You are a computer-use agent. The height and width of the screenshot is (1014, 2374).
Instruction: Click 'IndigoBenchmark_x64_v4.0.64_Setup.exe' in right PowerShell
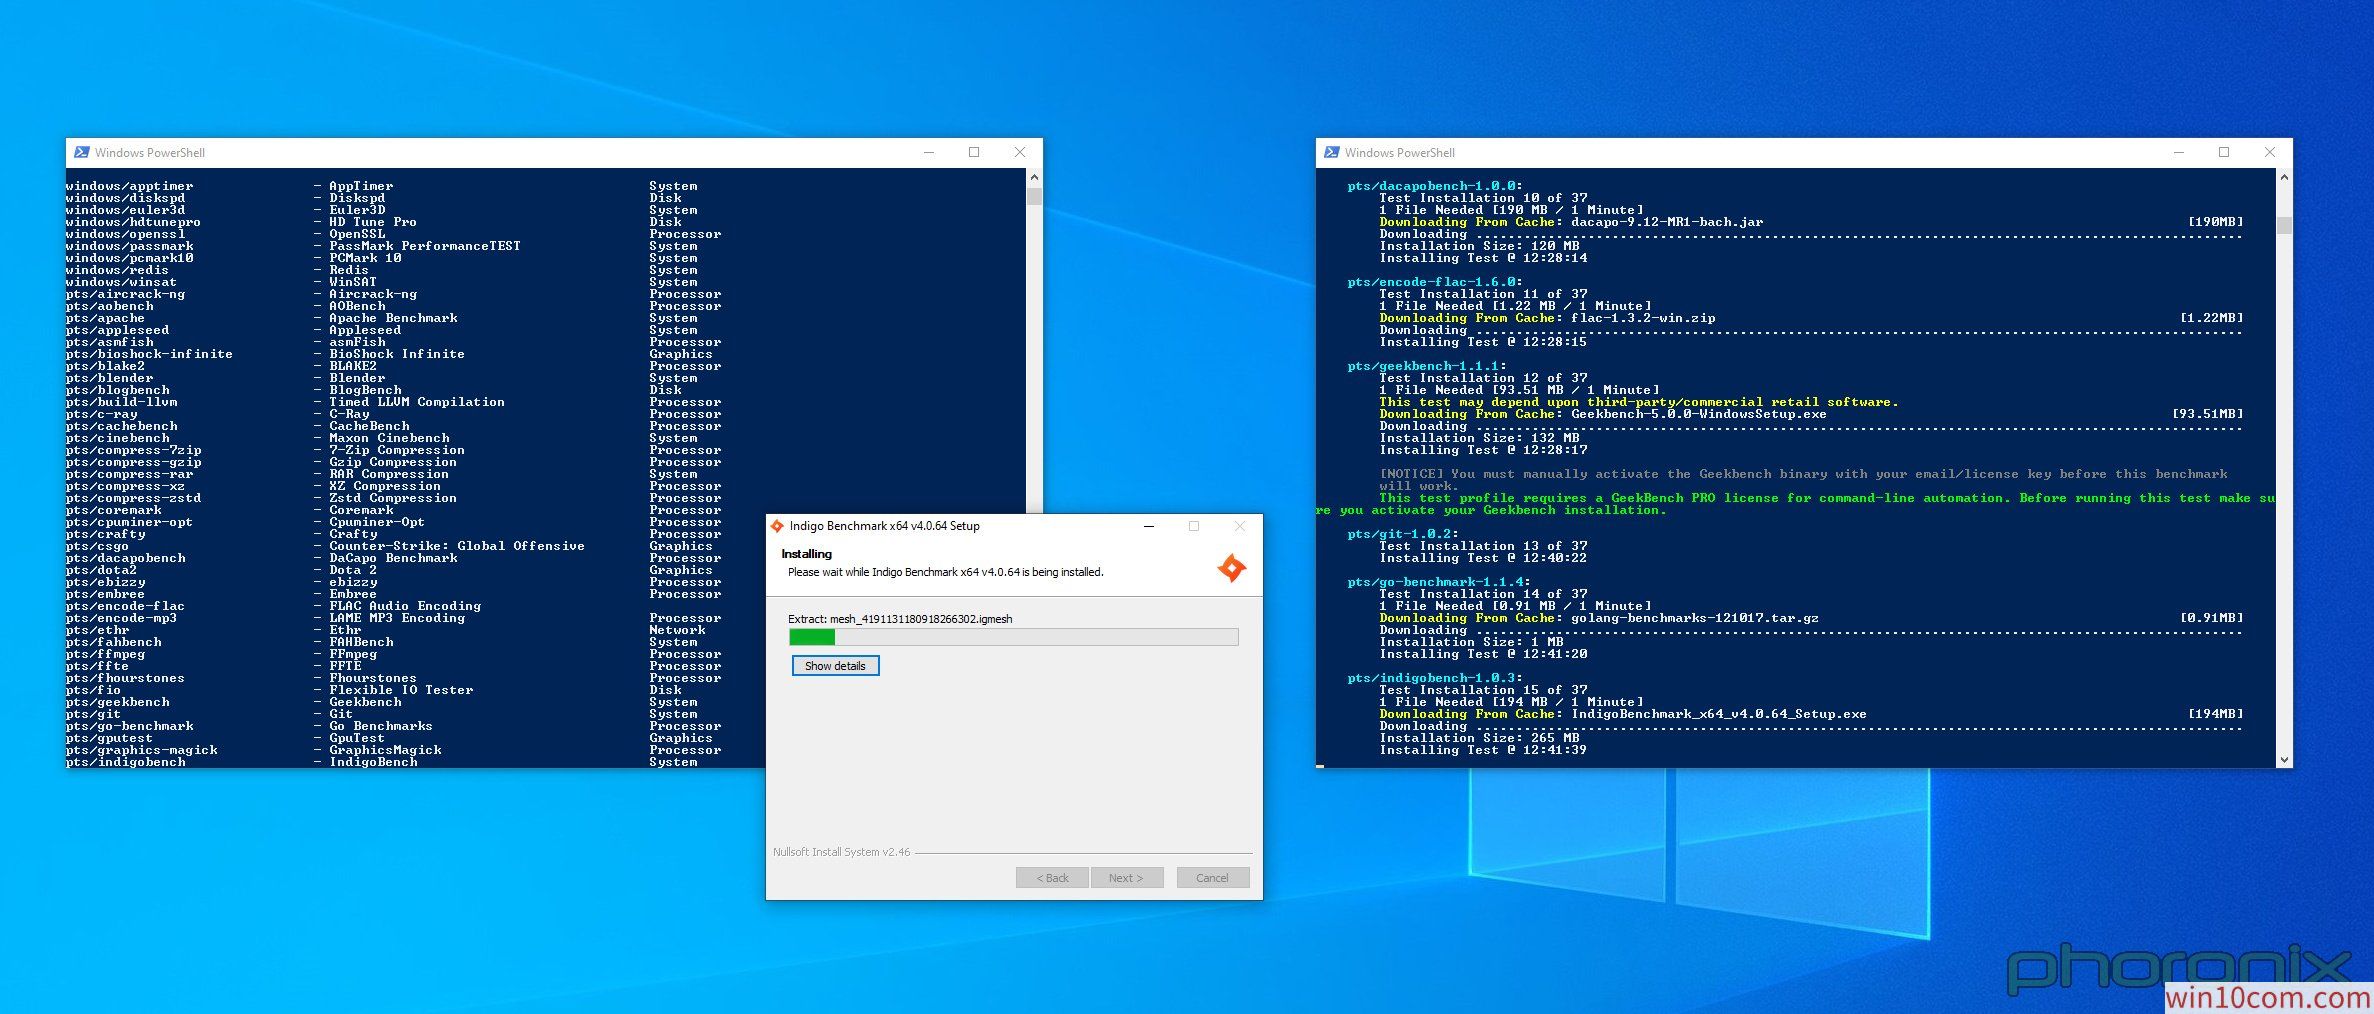1719,714
